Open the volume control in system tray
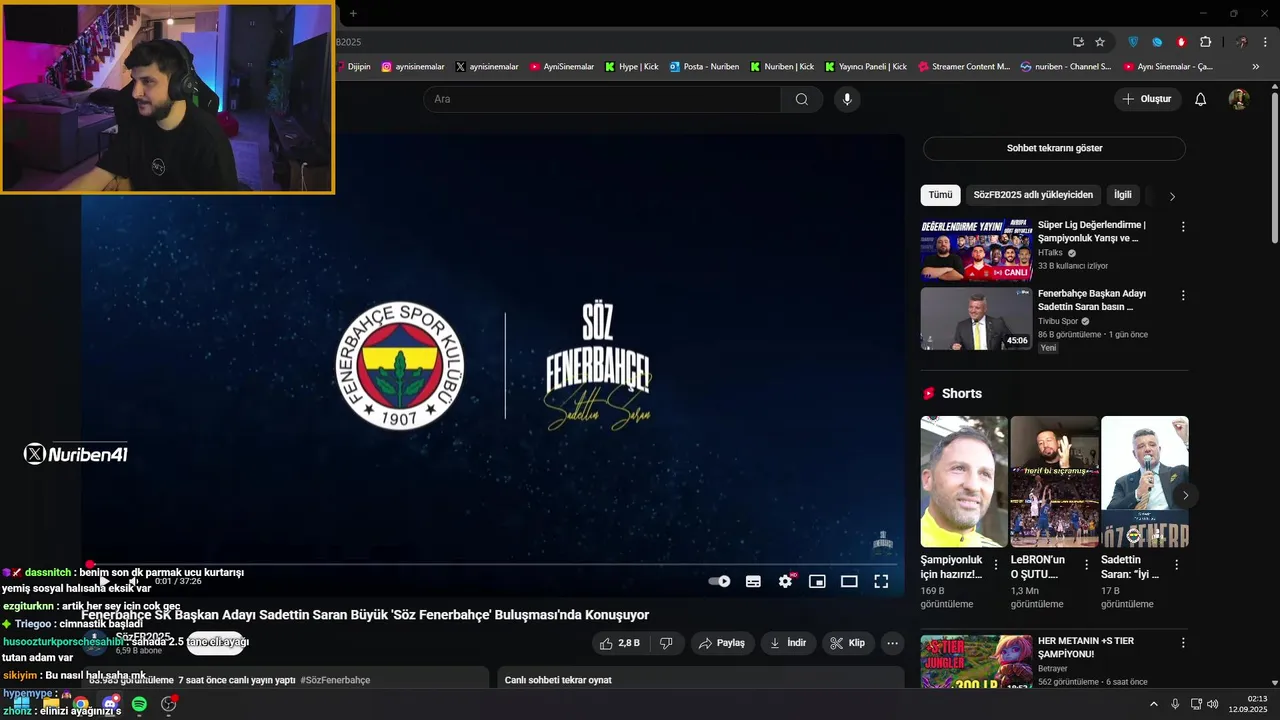This screenshot has width=1280, height=720. pyautogui.click(x=1213, y=704)
